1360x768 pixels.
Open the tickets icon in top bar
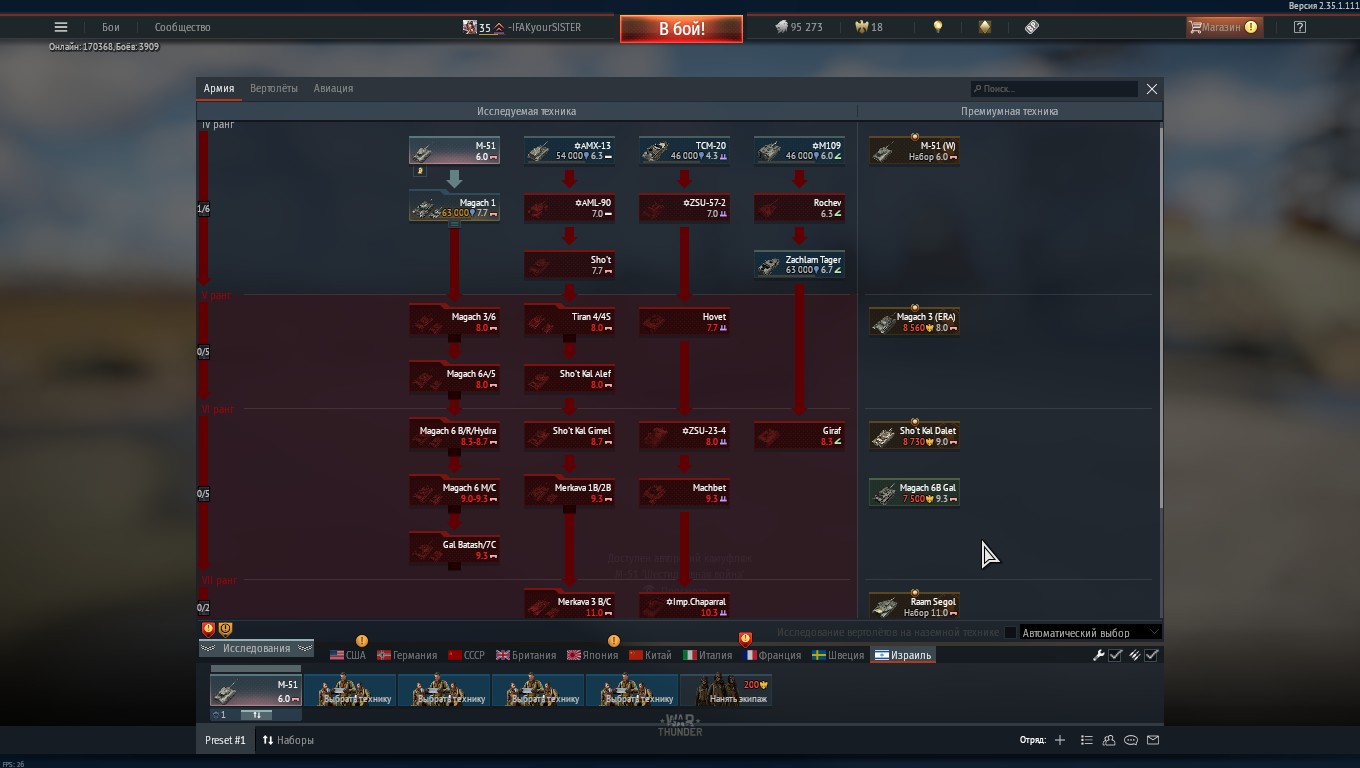(x=1032, y=27)
